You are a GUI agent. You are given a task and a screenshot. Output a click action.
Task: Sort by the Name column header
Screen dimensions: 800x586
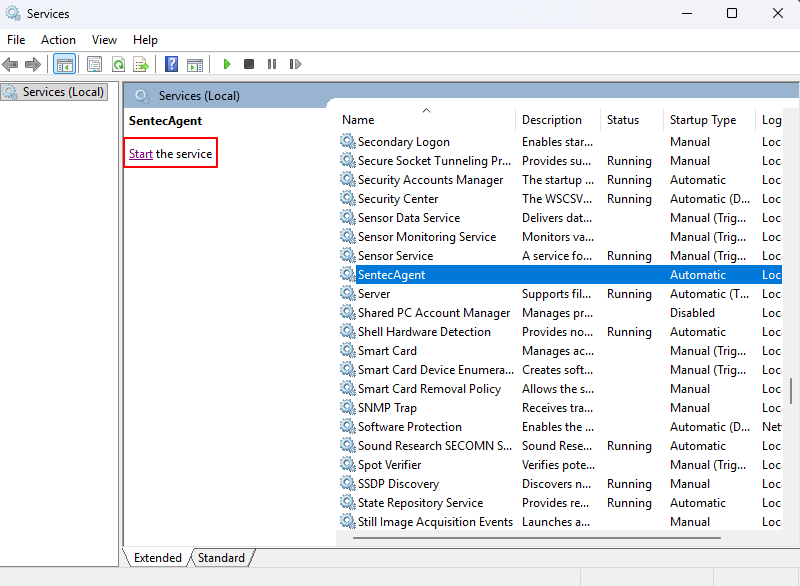tap(427, 120)
